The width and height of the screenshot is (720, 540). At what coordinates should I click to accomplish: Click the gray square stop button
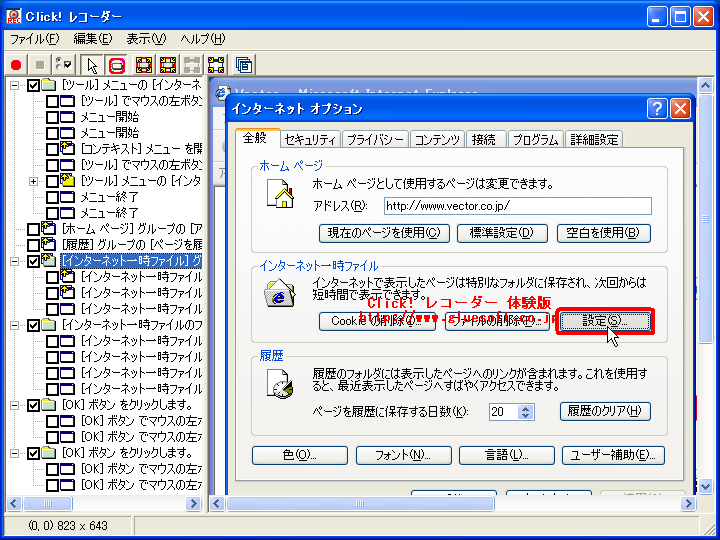click(x=40, y=65)
